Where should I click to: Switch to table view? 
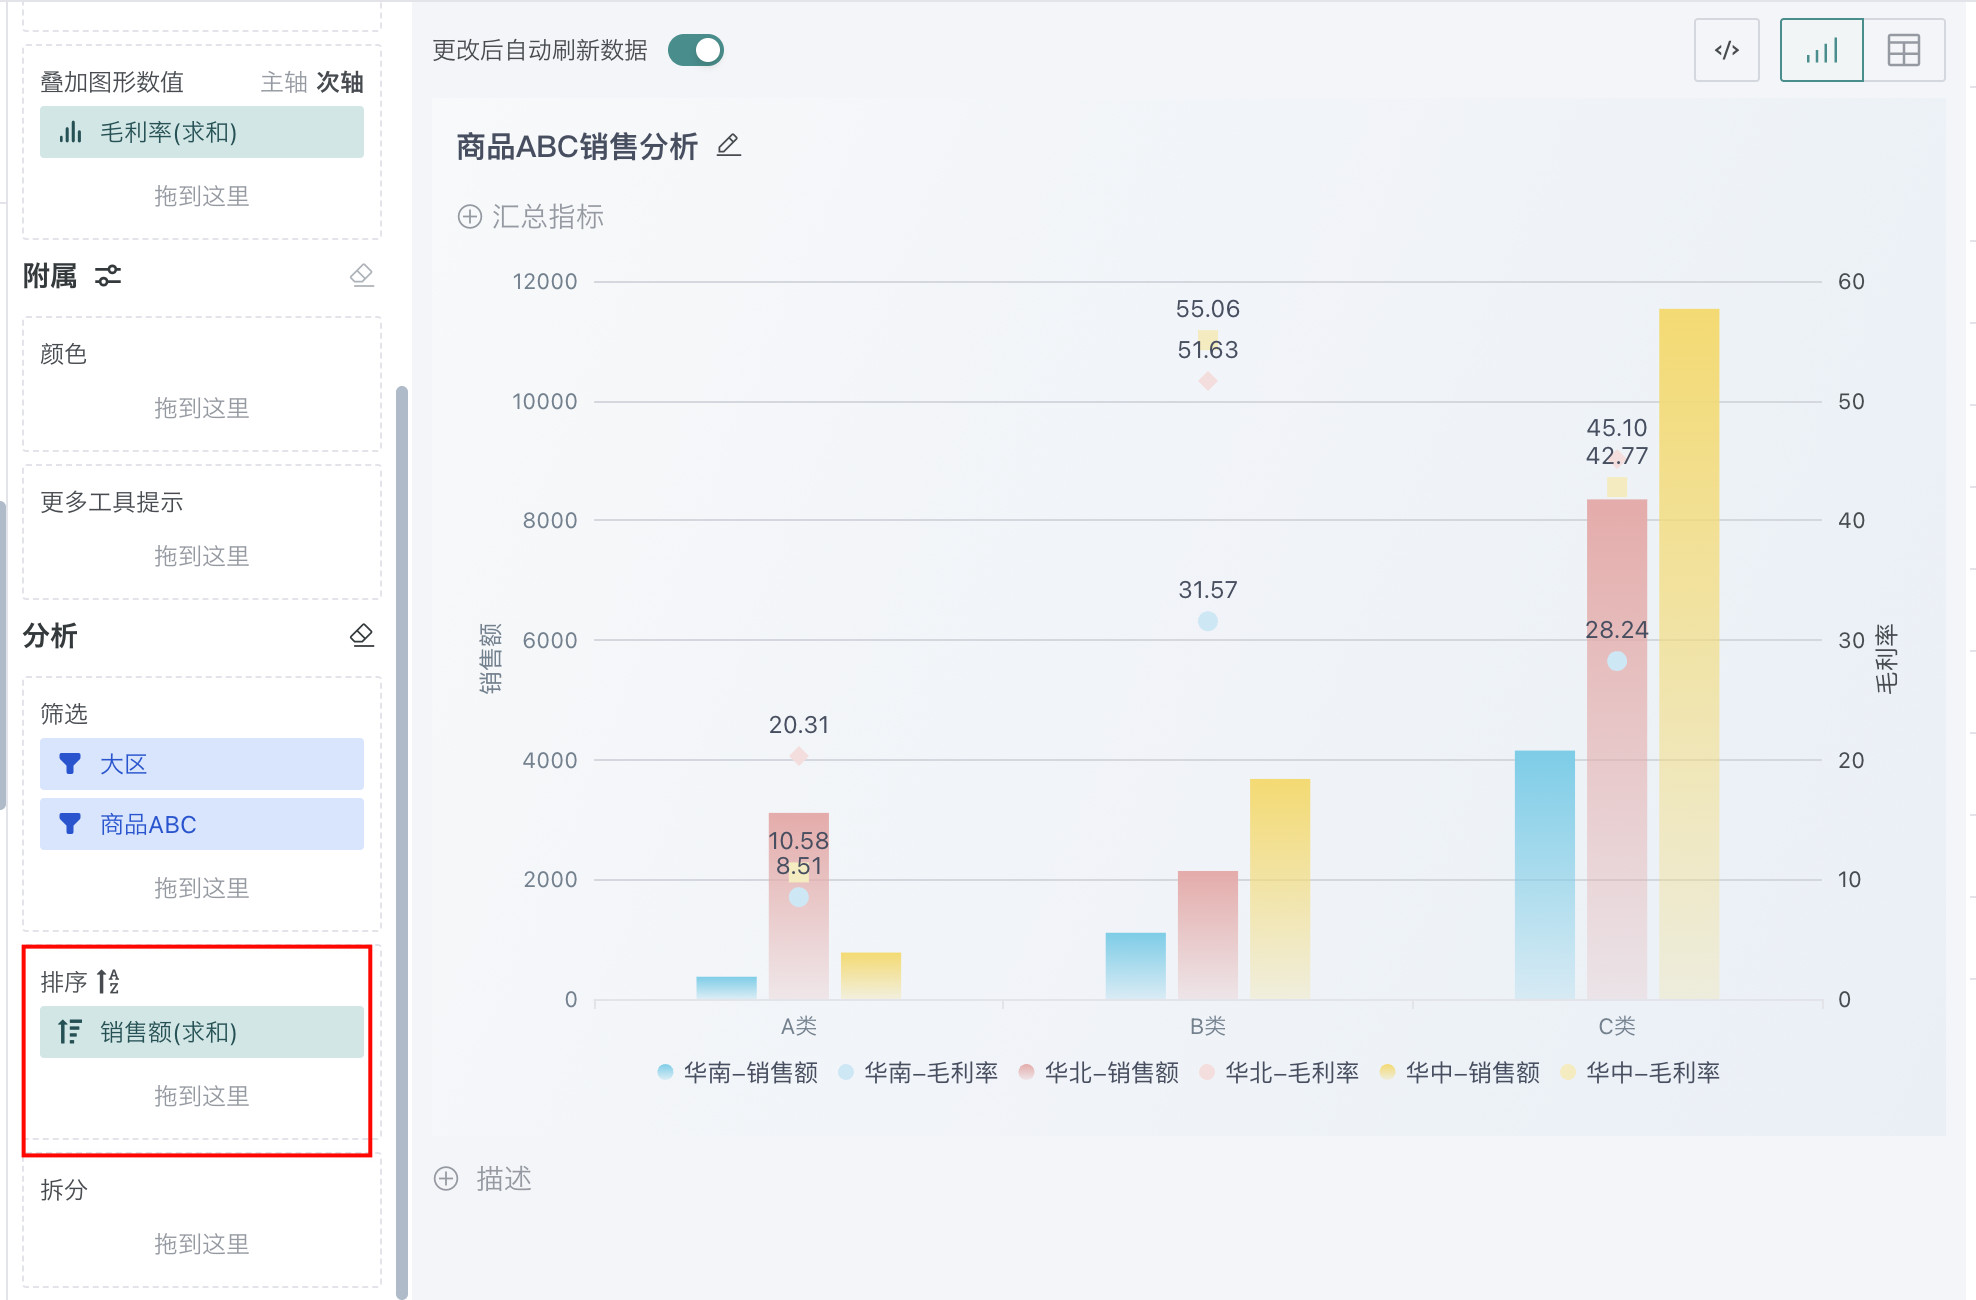coord(1903,50)
